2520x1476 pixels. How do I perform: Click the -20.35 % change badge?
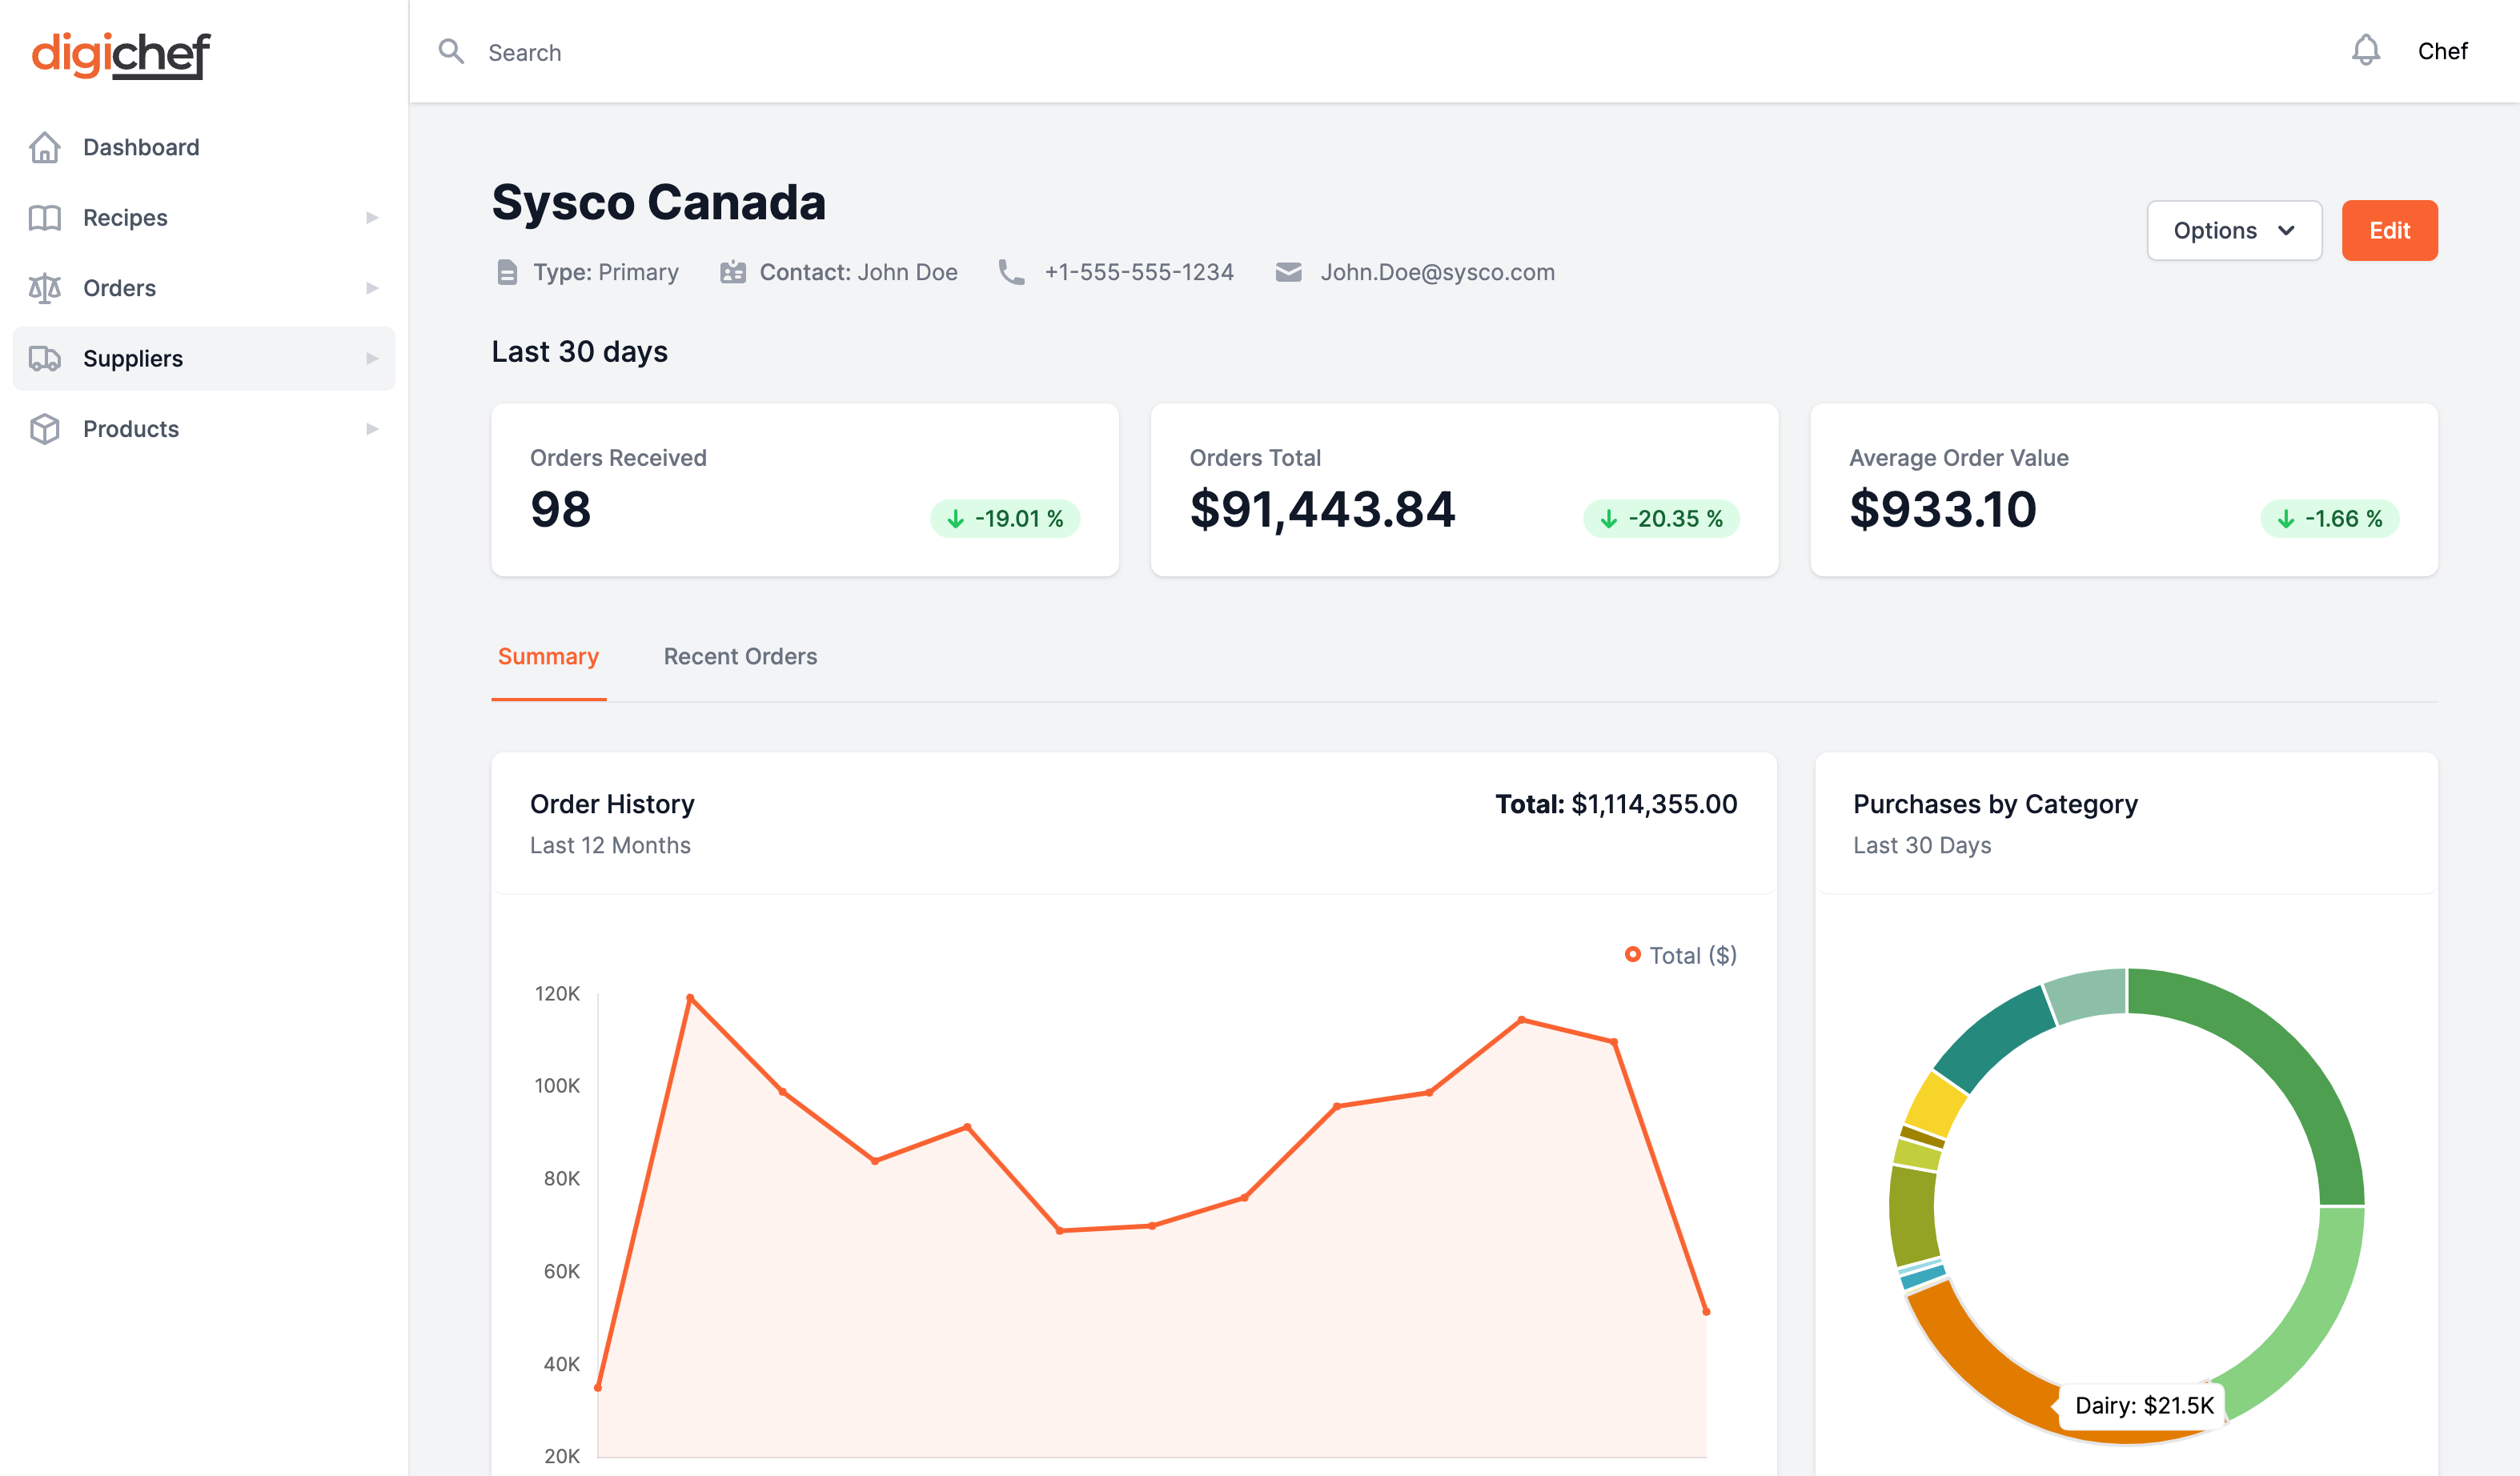1661,519
